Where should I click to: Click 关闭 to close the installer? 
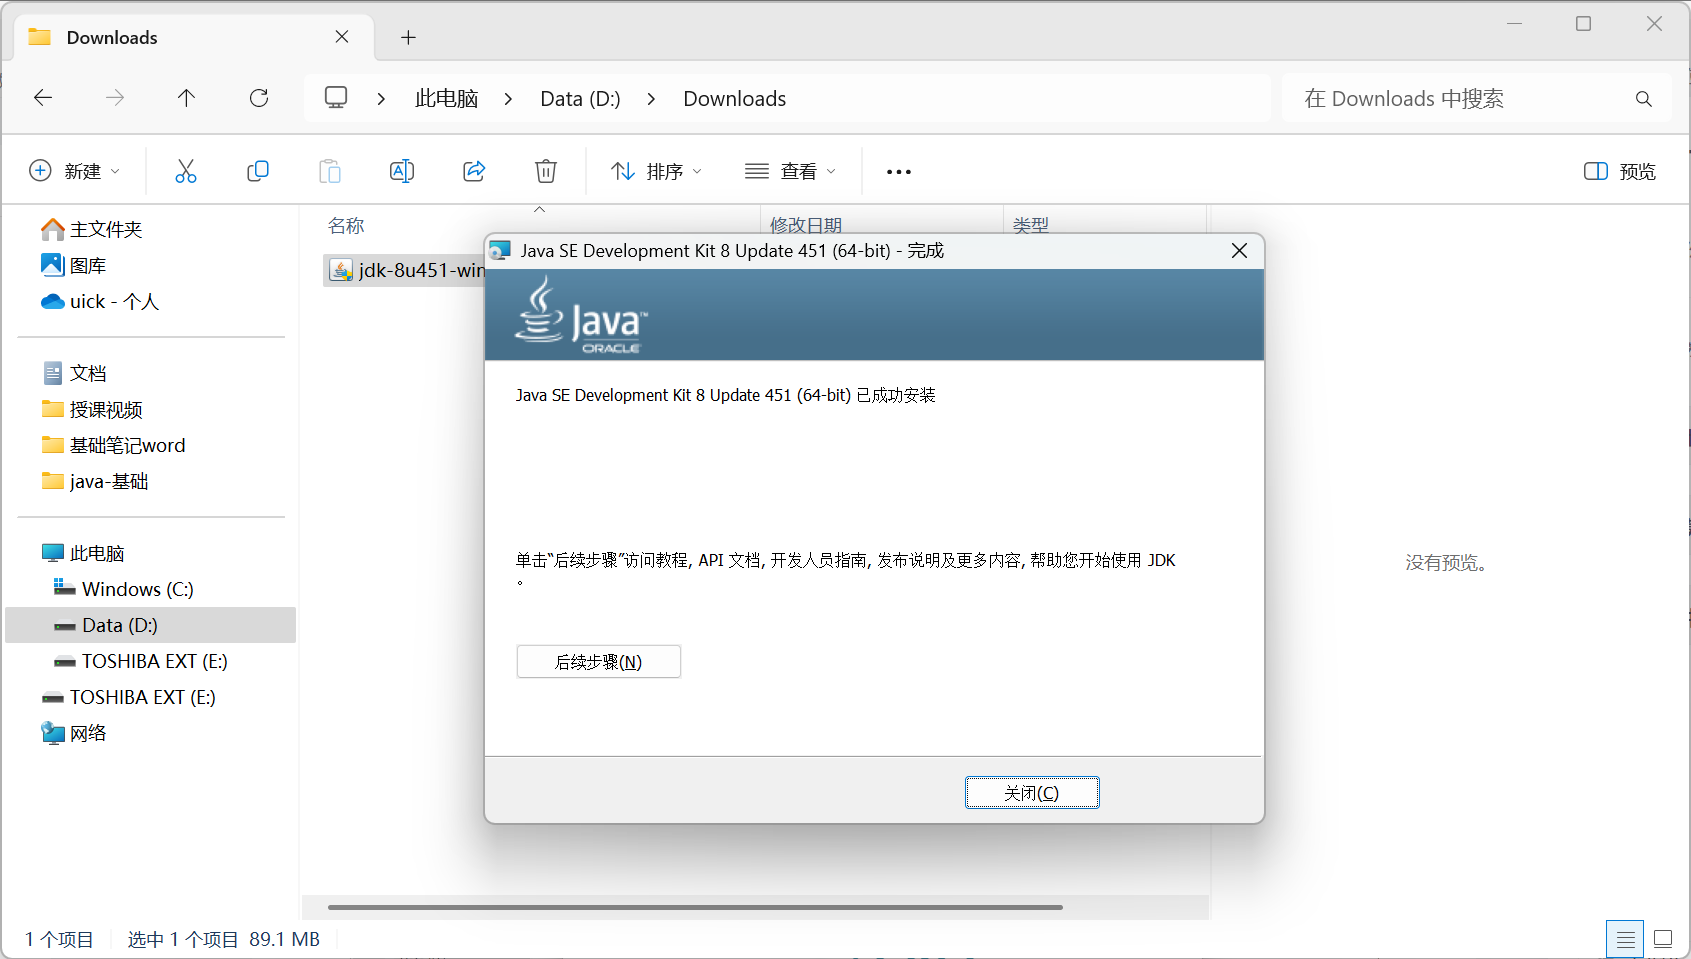point(1031,792)
